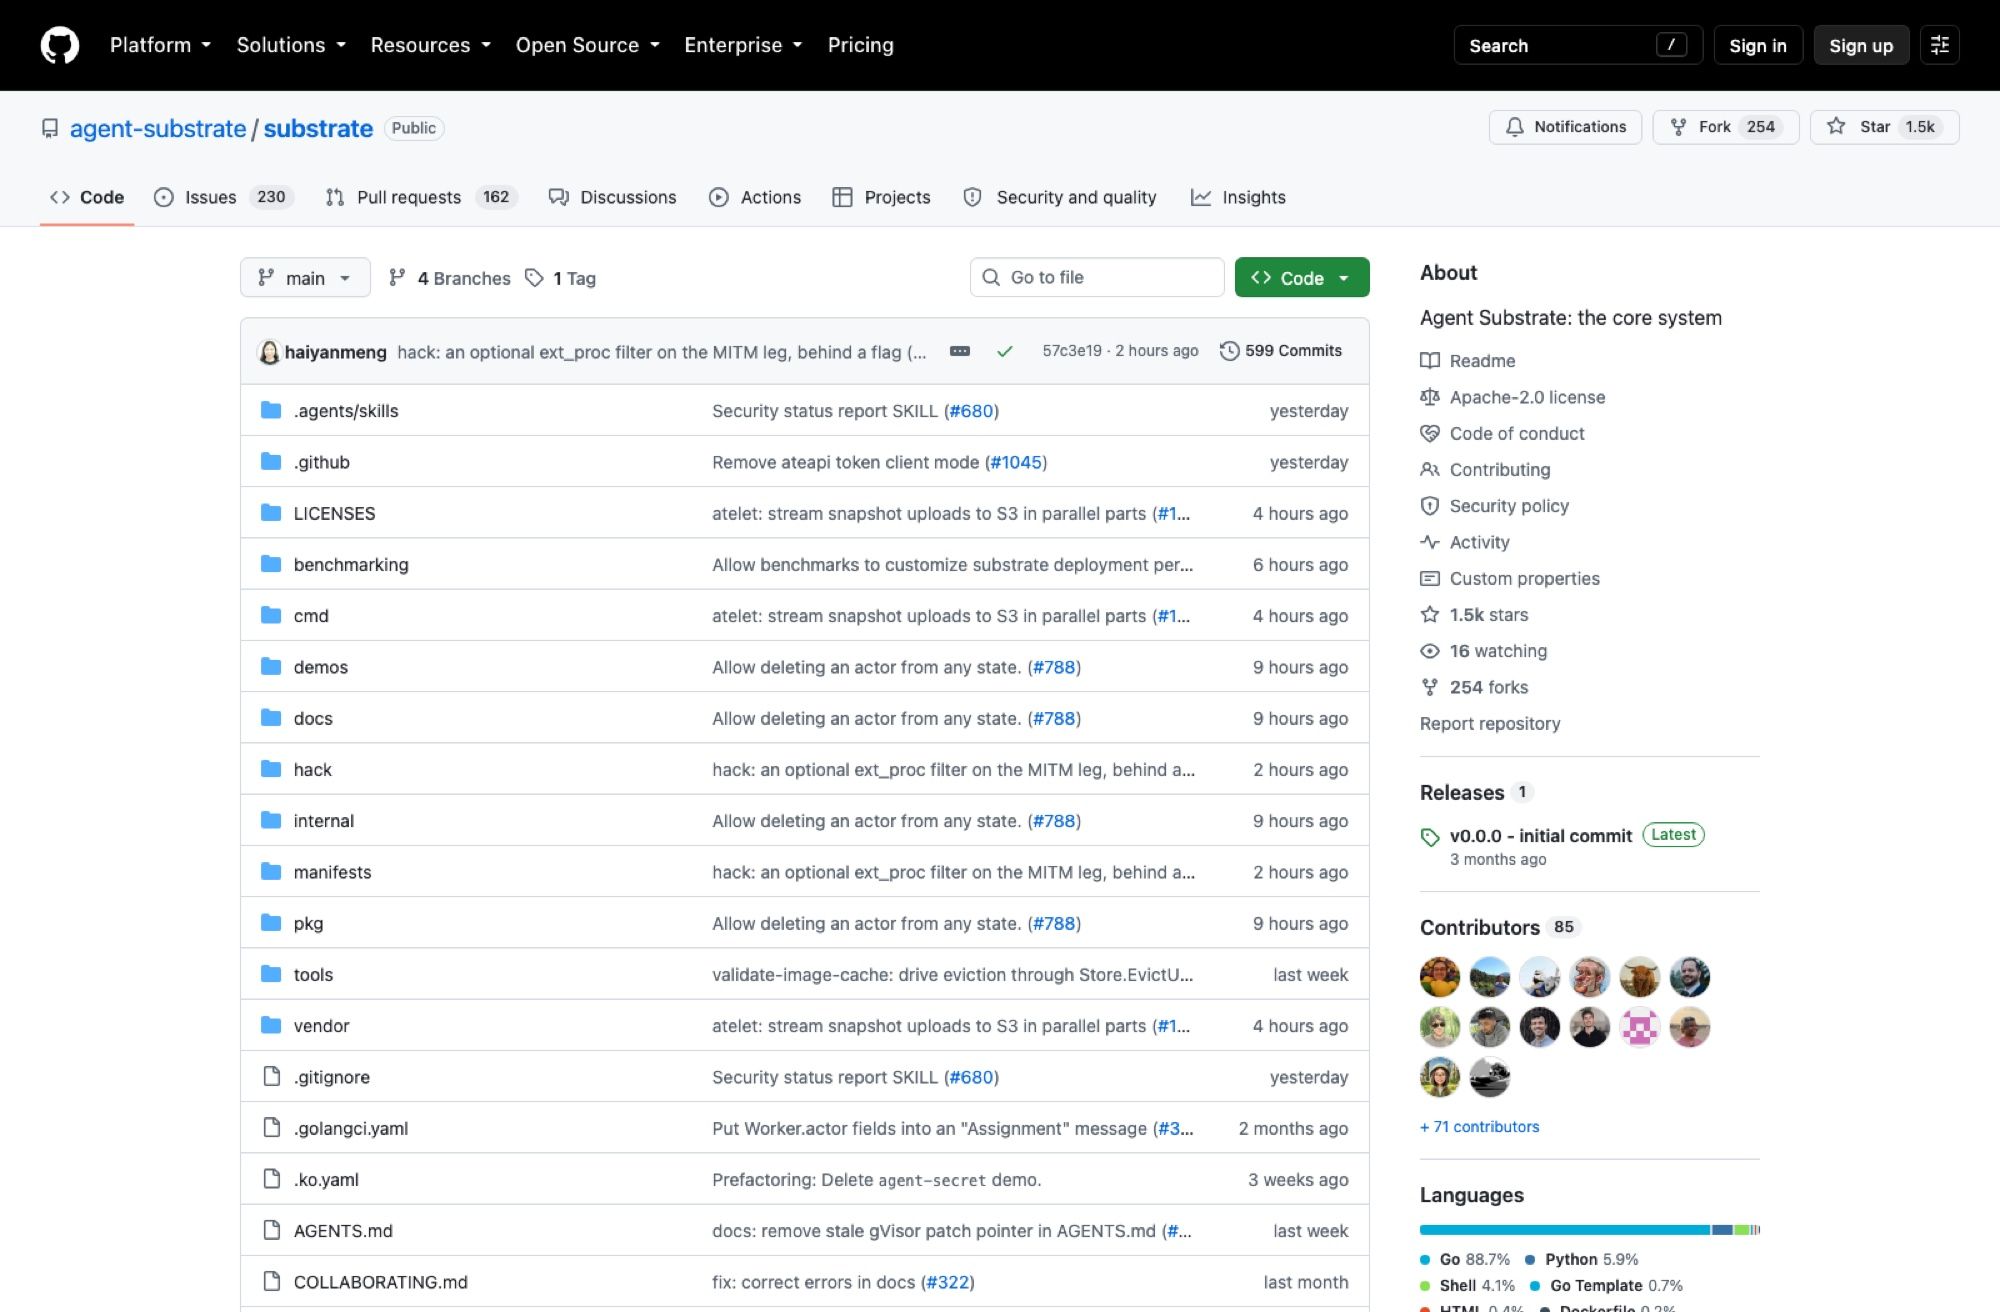
Task: Open the AGENTS.md file
Action: point(343,1230)
